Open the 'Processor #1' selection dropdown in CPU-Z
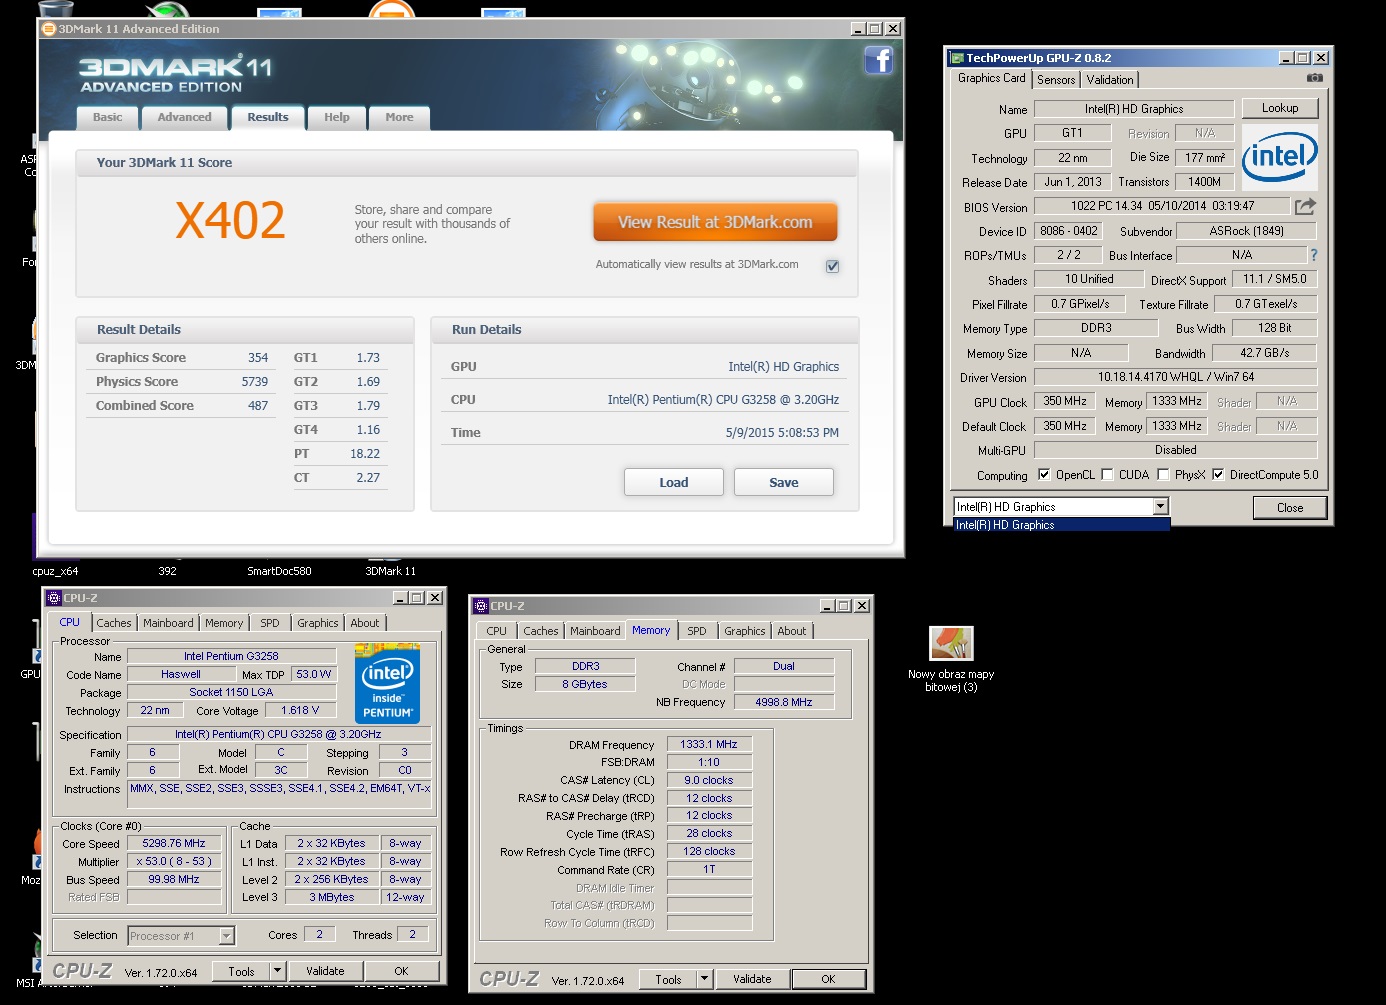The width and height of the screenshot is (1386, 1005). point(227,936)
